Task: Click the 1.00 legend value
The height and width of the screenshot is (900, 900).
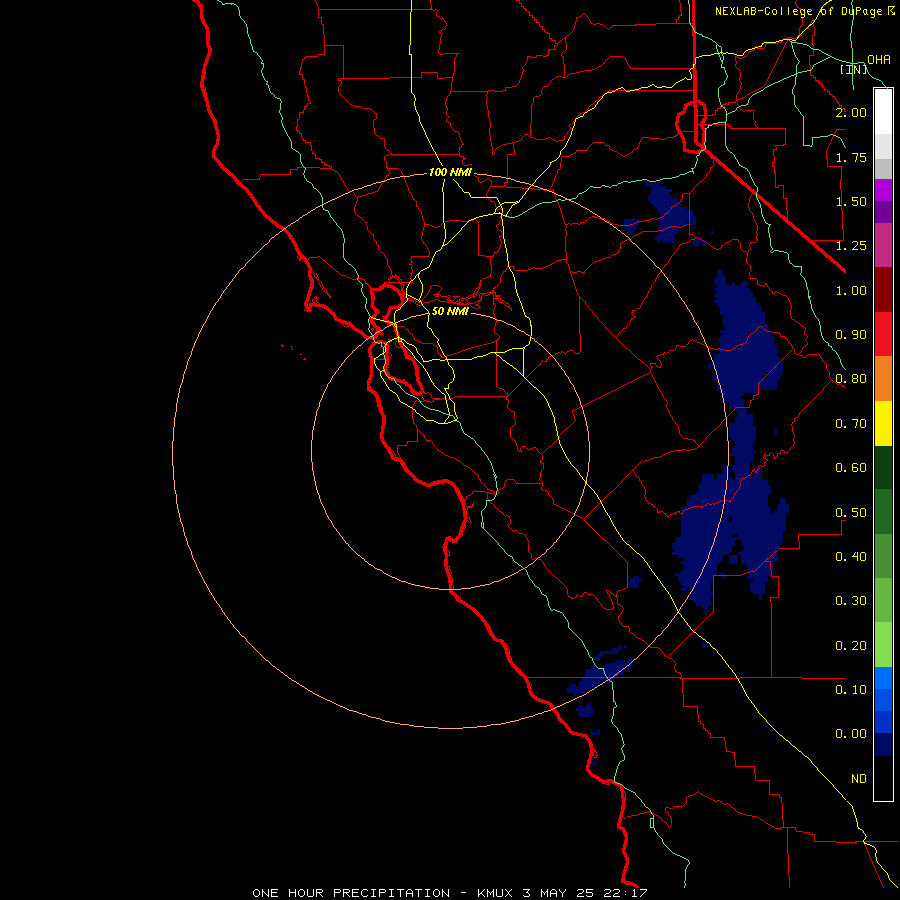Action: tap(851, 290)
